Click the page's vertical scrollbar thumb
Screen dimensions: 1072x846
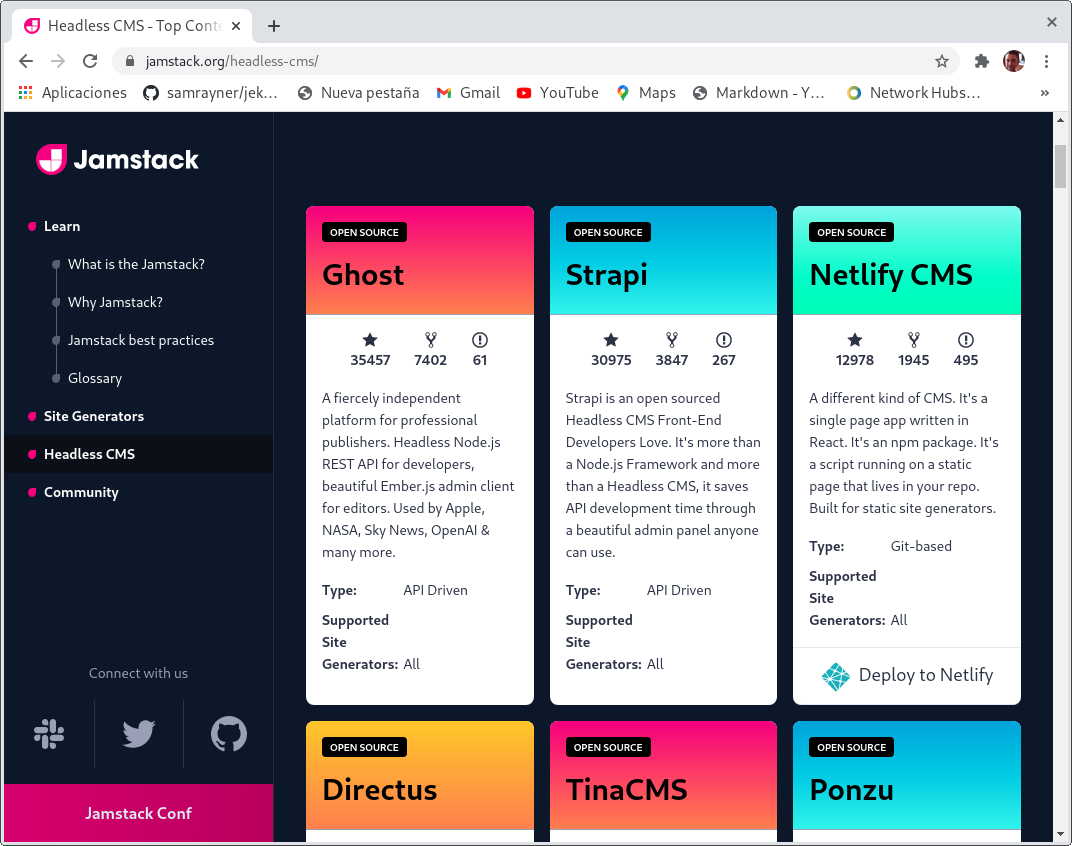[x=1060, y=166]
